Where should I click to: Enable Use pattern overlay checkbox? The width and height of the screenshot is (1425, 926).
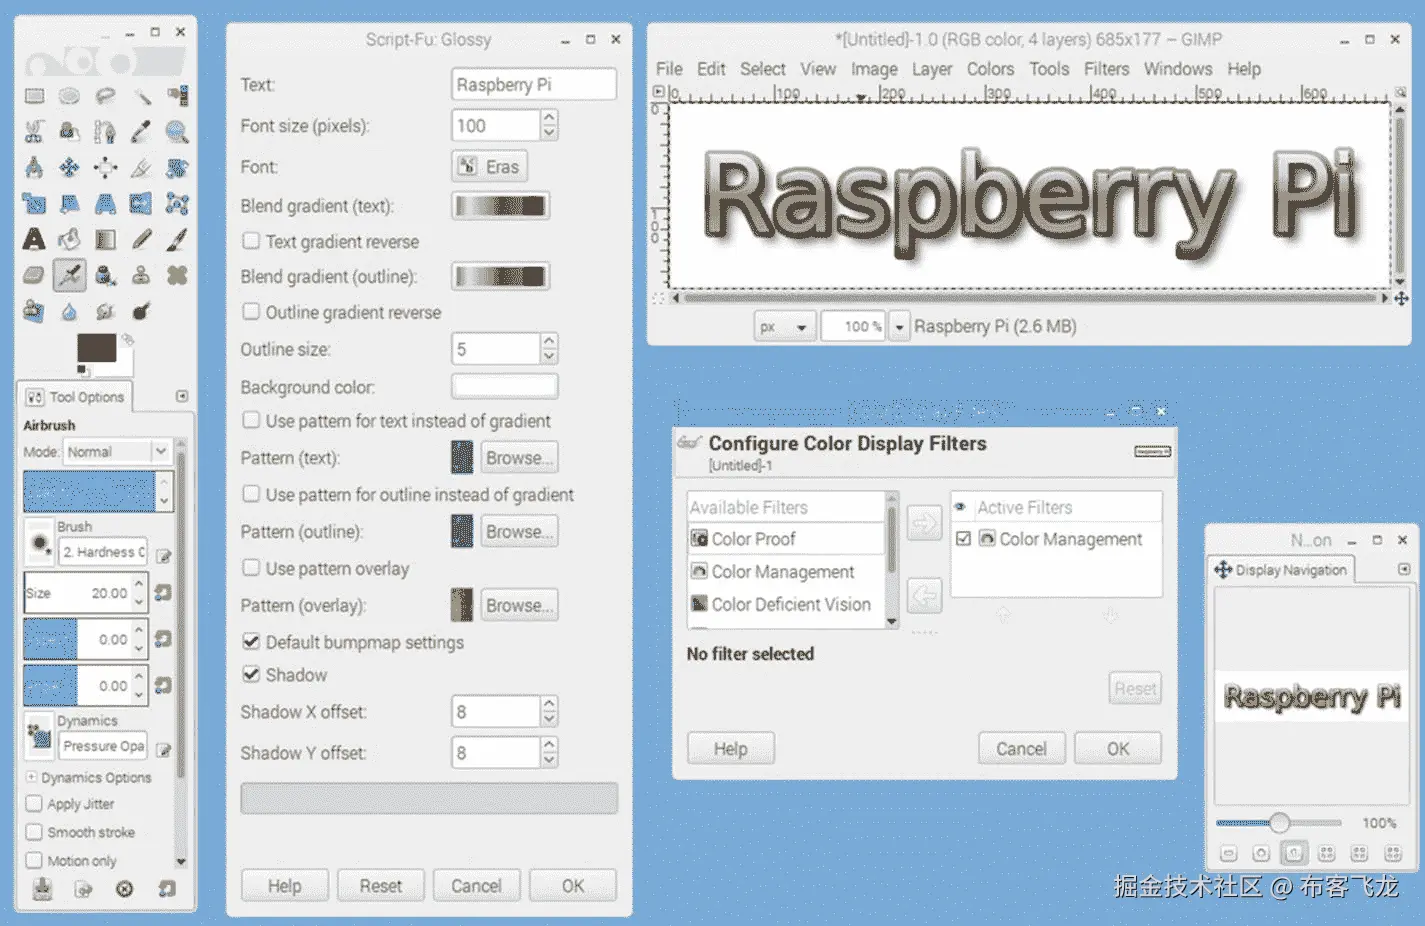pyautogui.click(x=251, y=568)
